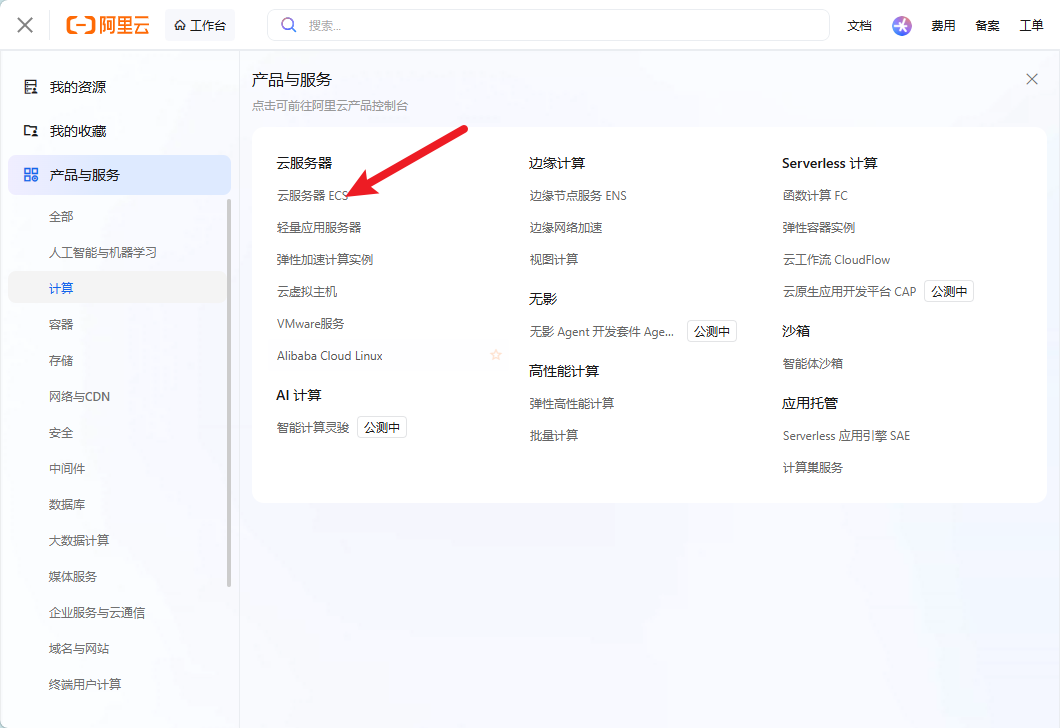This screenshot has width=1060, height=728.
Task: Select the 全部 category
Action: click(x=61, y=216)
